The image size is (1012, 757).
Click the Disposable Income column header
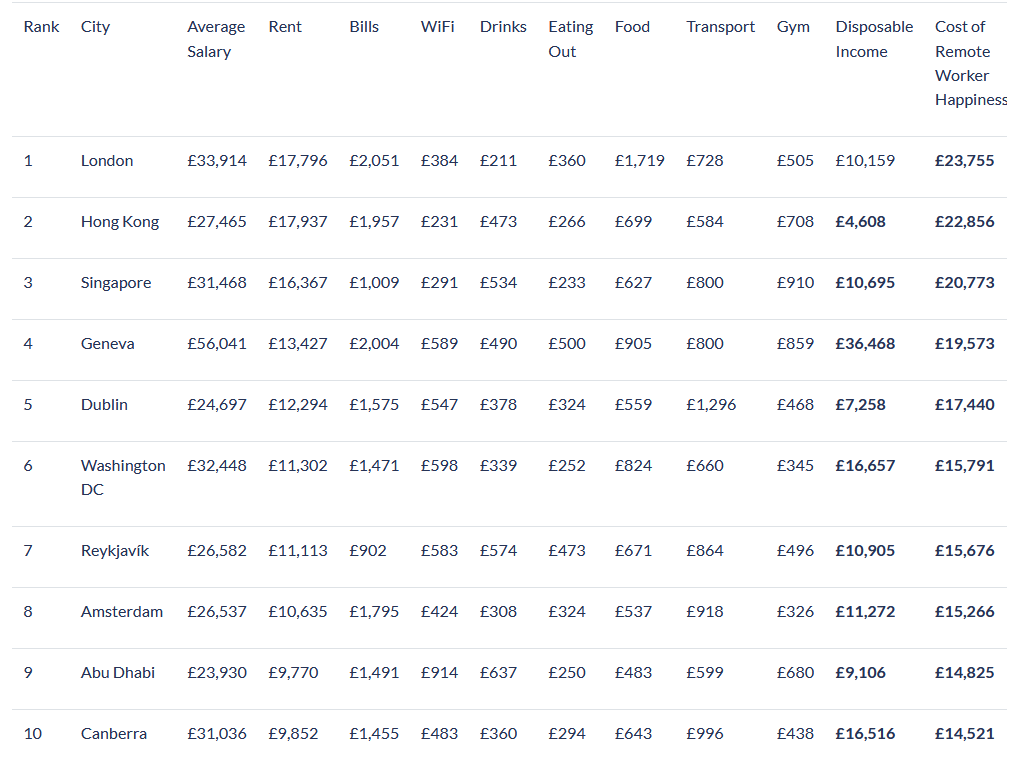874,39
